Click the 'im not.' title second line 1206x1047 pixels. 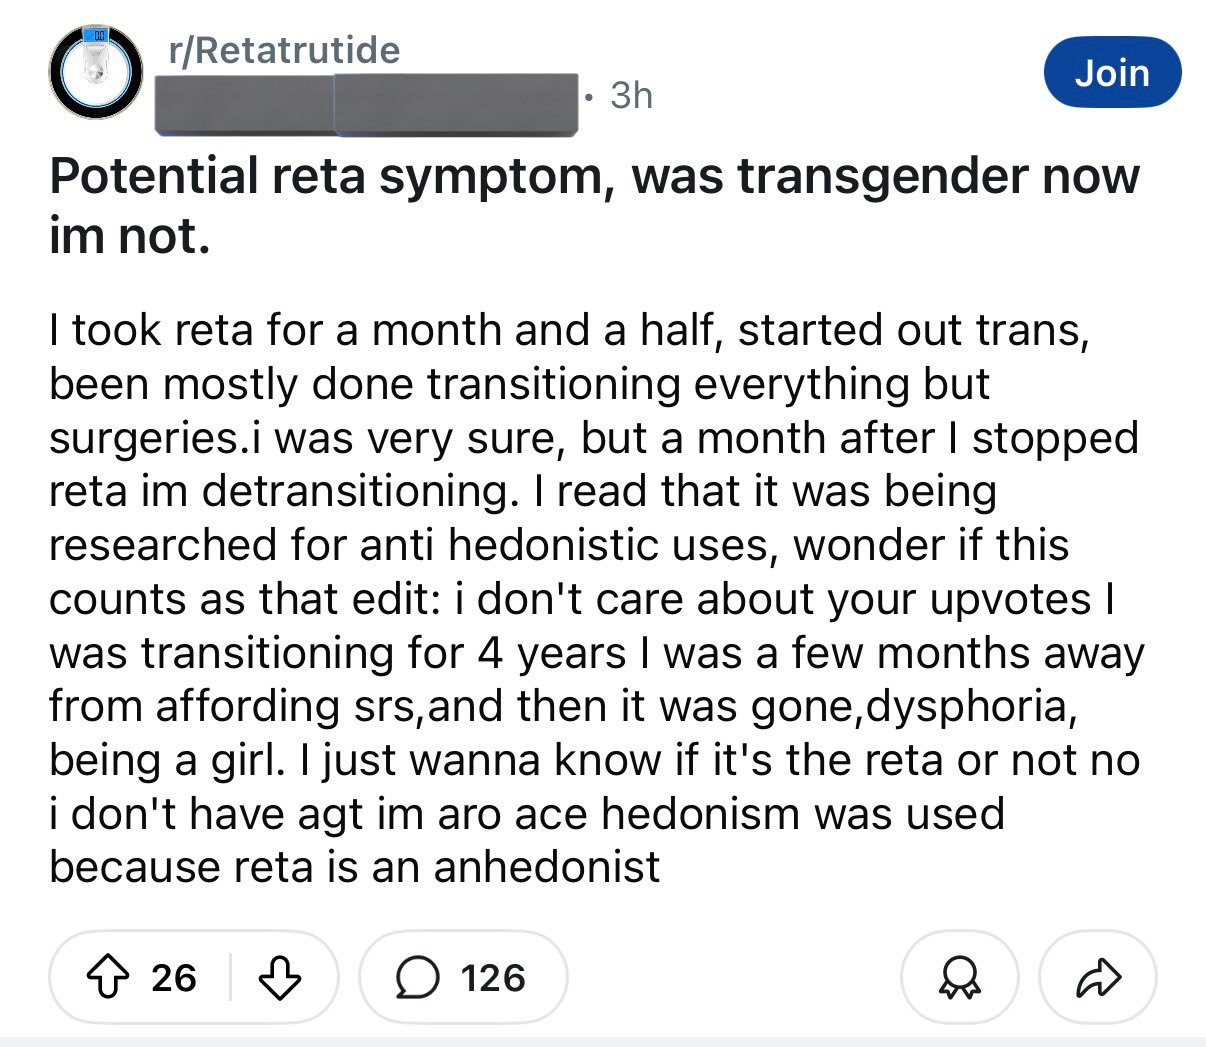(x=130, y=236)
